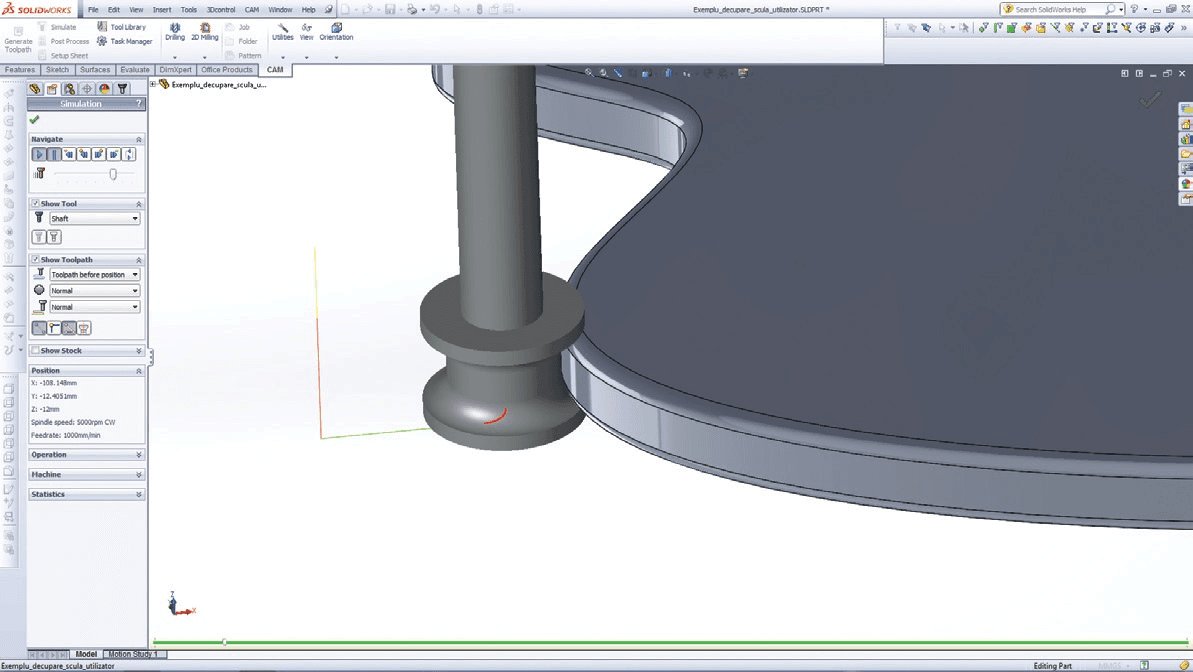Open File Explorer folder icon in task pane
Viewport: 1193px width, 672px height.
[1185, 154]
